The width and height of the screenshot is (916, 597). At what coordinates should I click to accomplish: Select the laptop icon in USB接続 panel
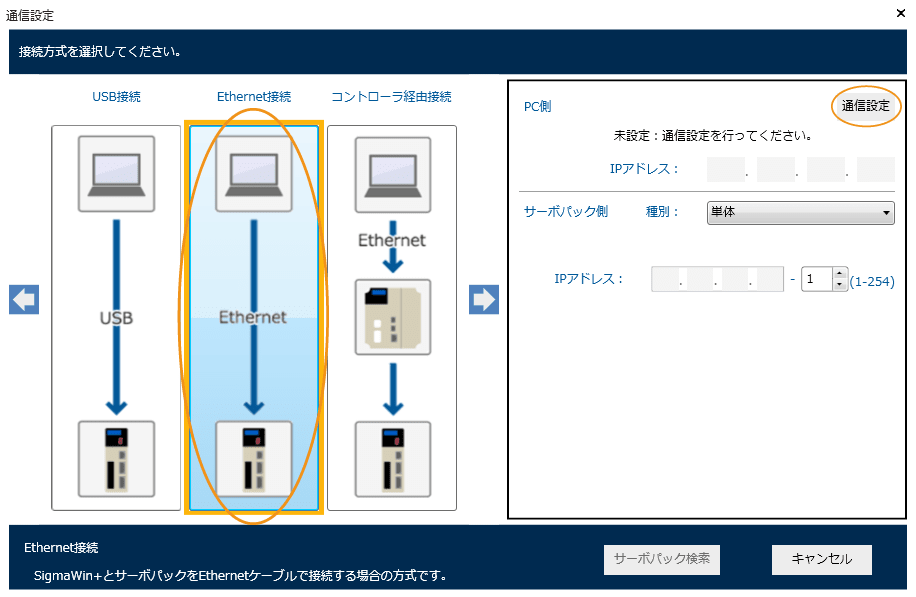tap(116, 174)
